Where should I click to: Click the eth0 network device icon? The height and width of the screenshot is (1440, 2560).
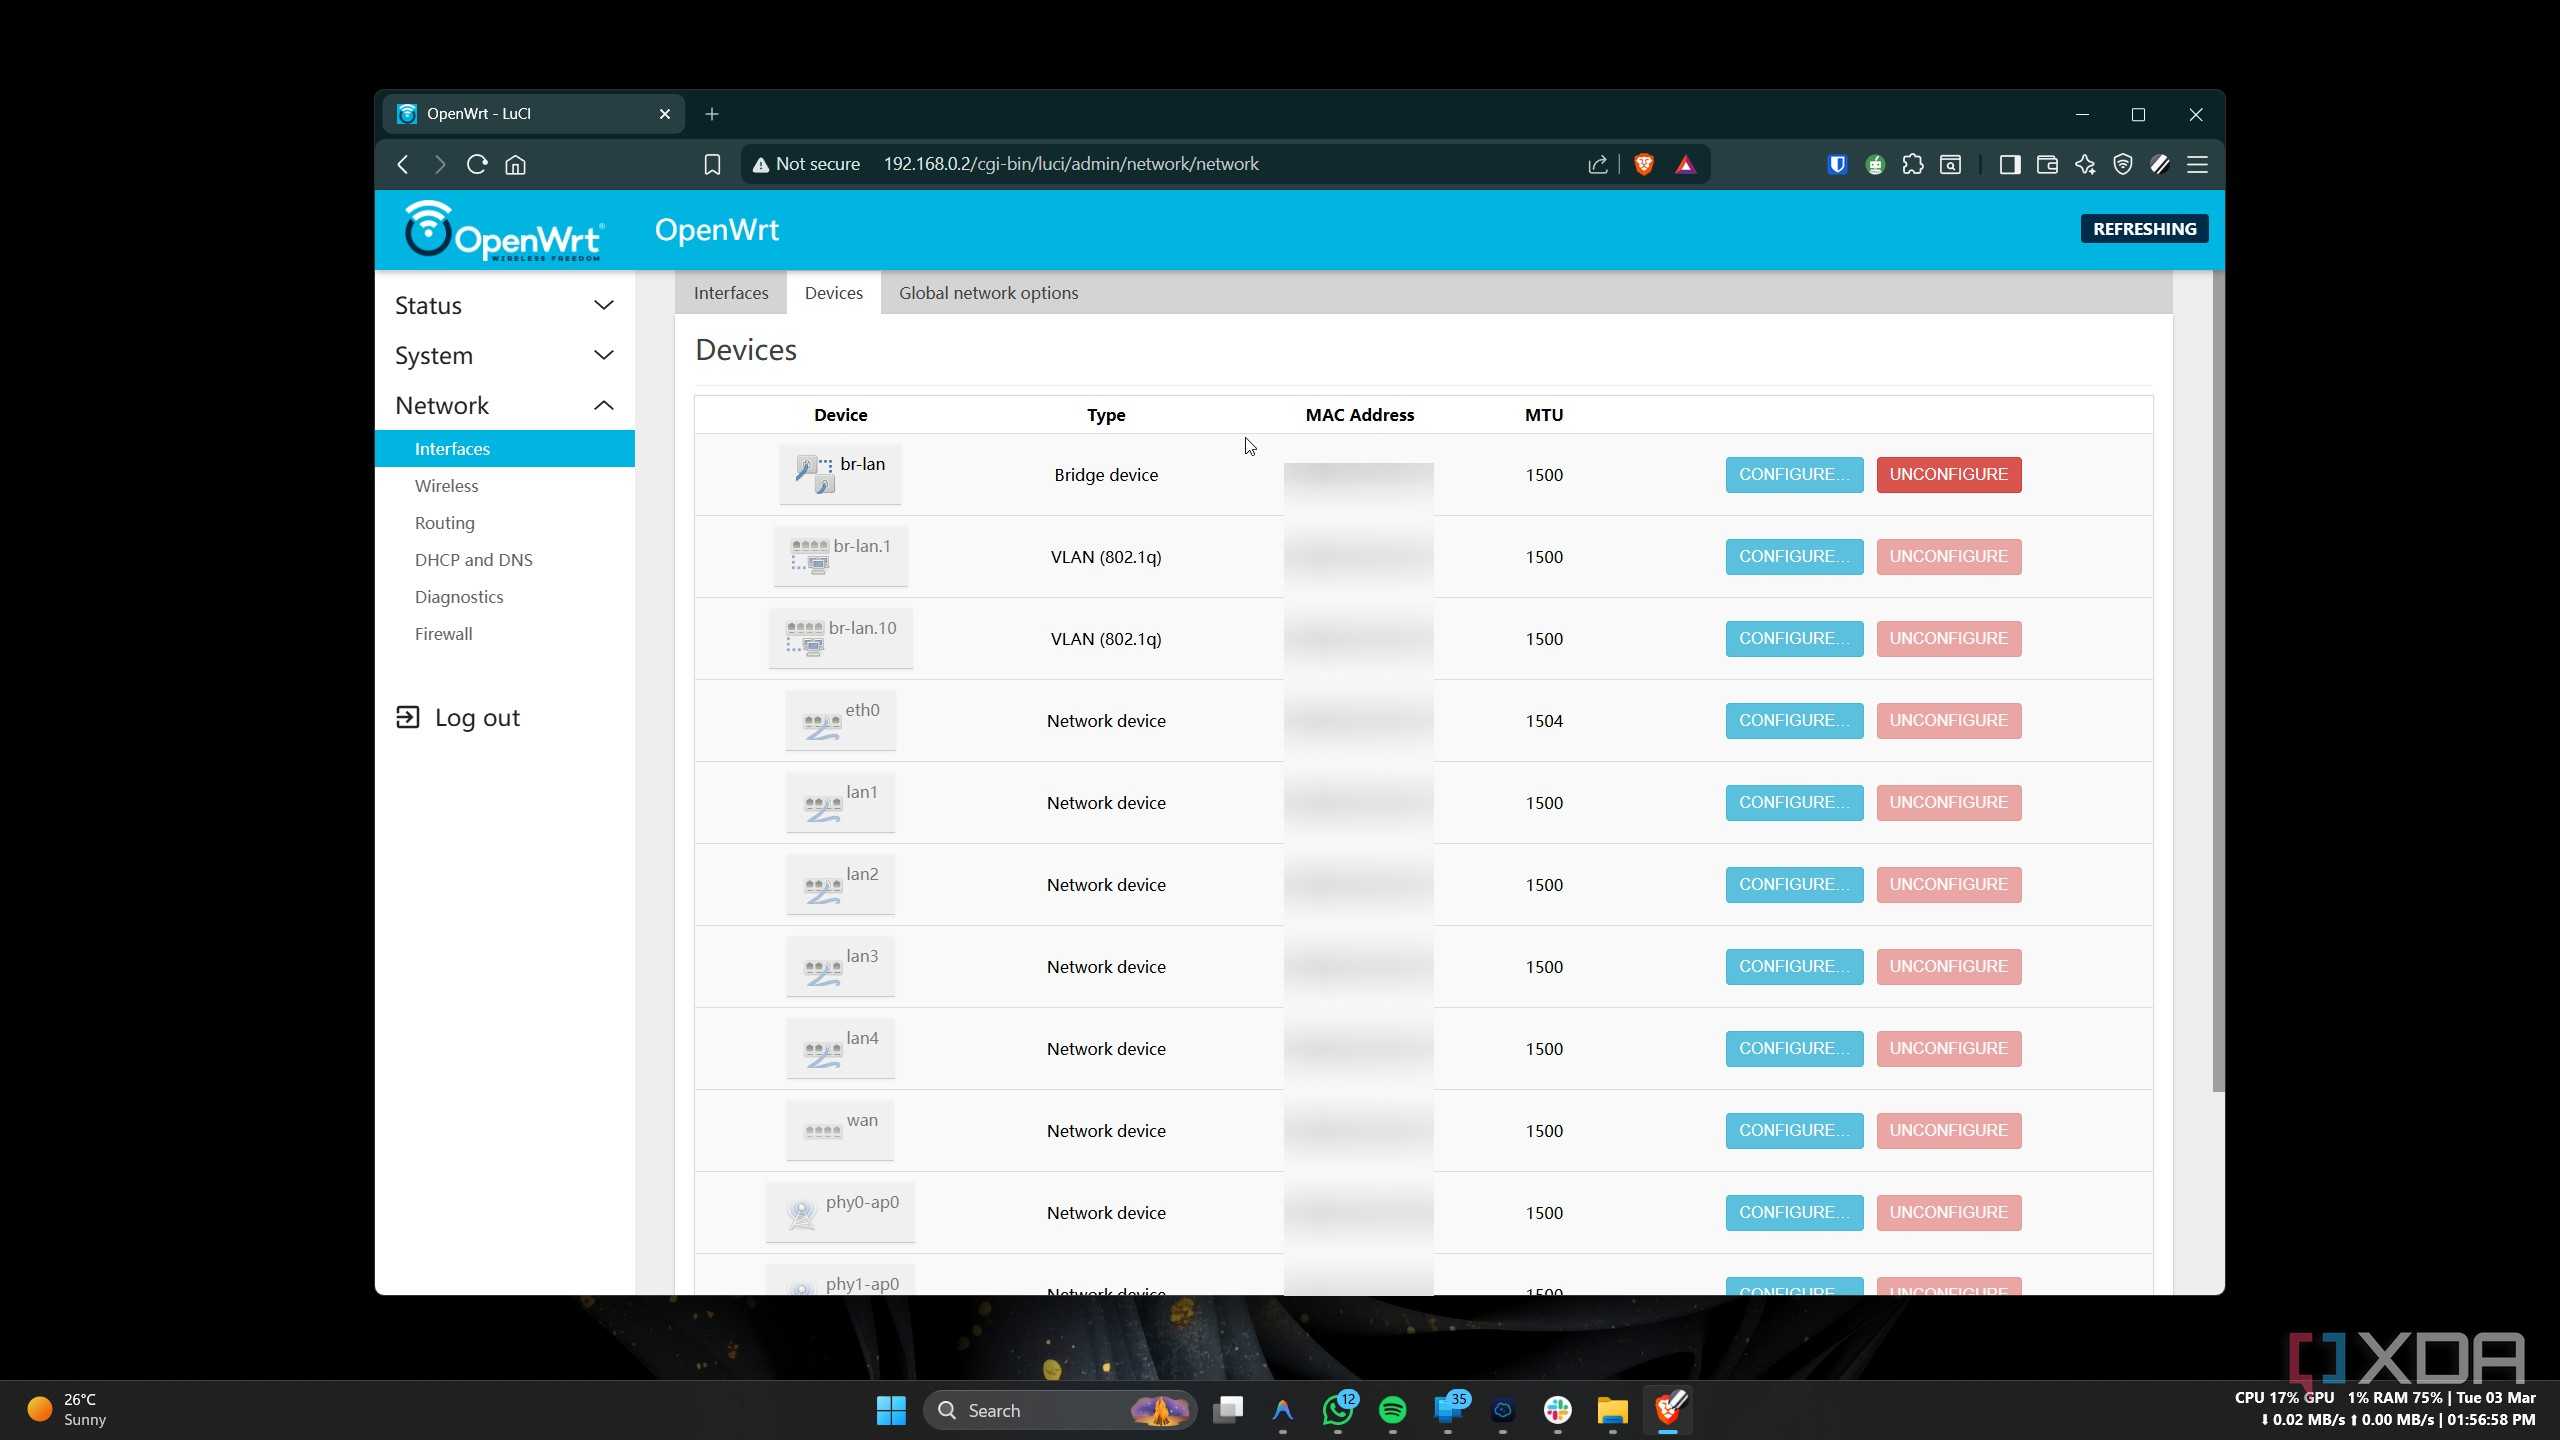pos(822,724)
